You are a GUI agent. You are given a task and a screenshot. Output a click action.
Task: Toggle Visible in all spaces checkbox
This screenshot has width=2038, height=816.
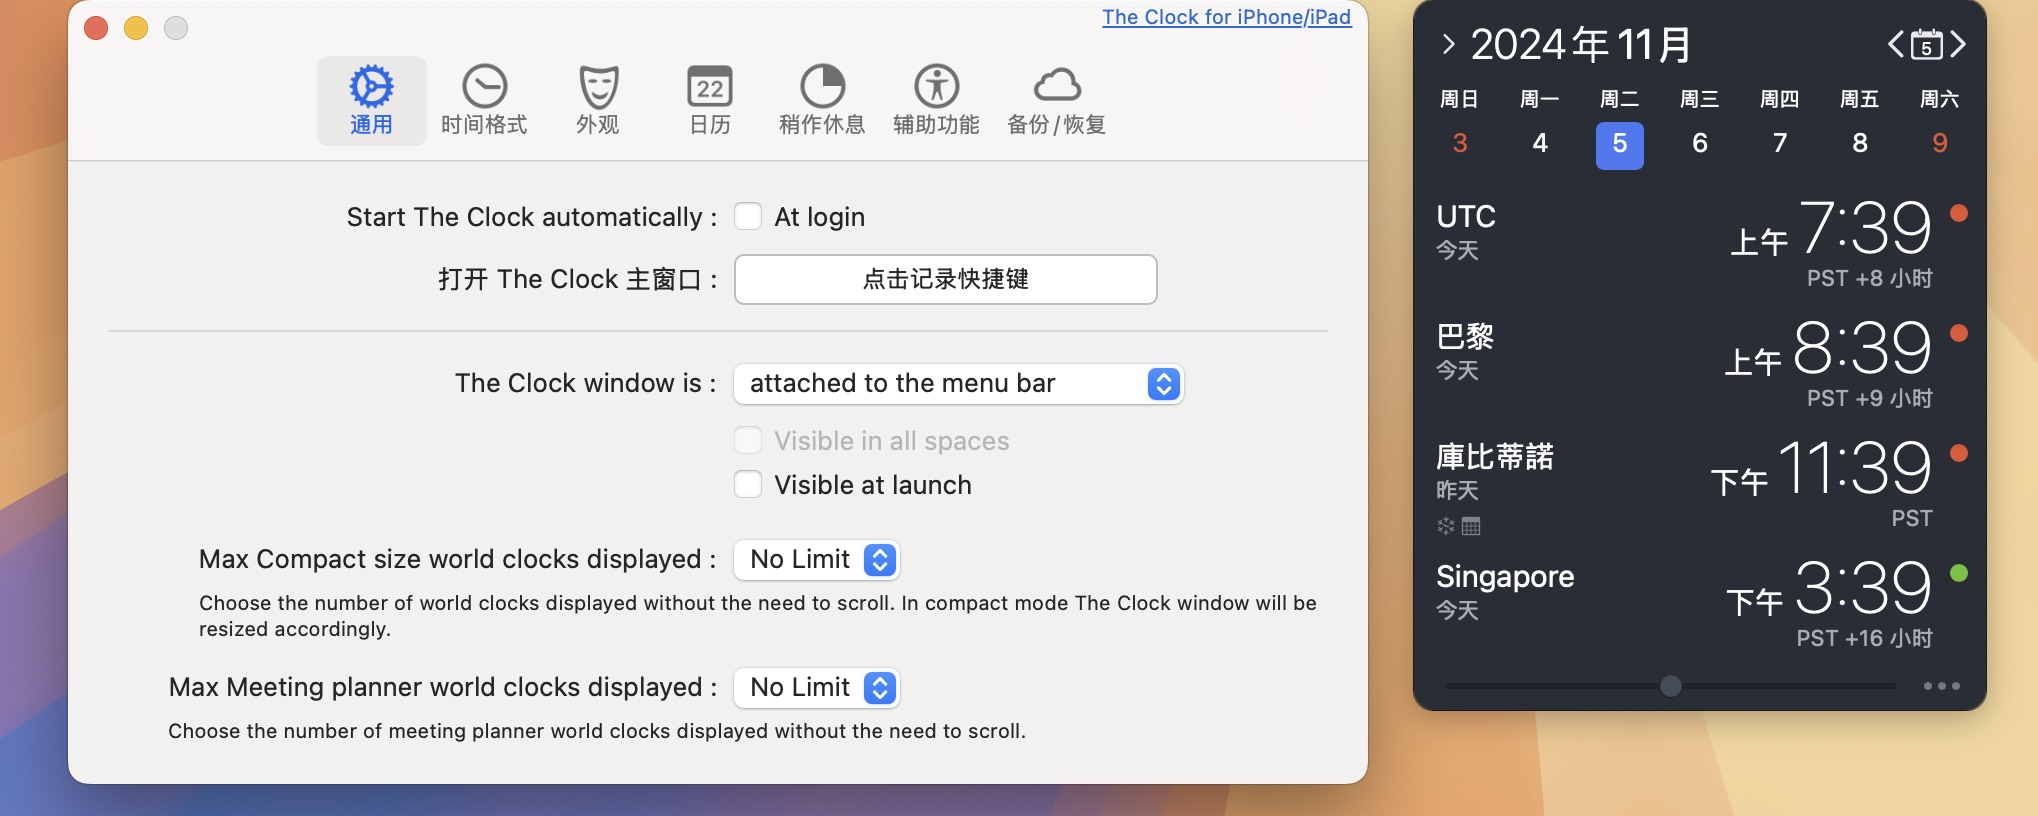pyautogui.click(x=748, y=441)
